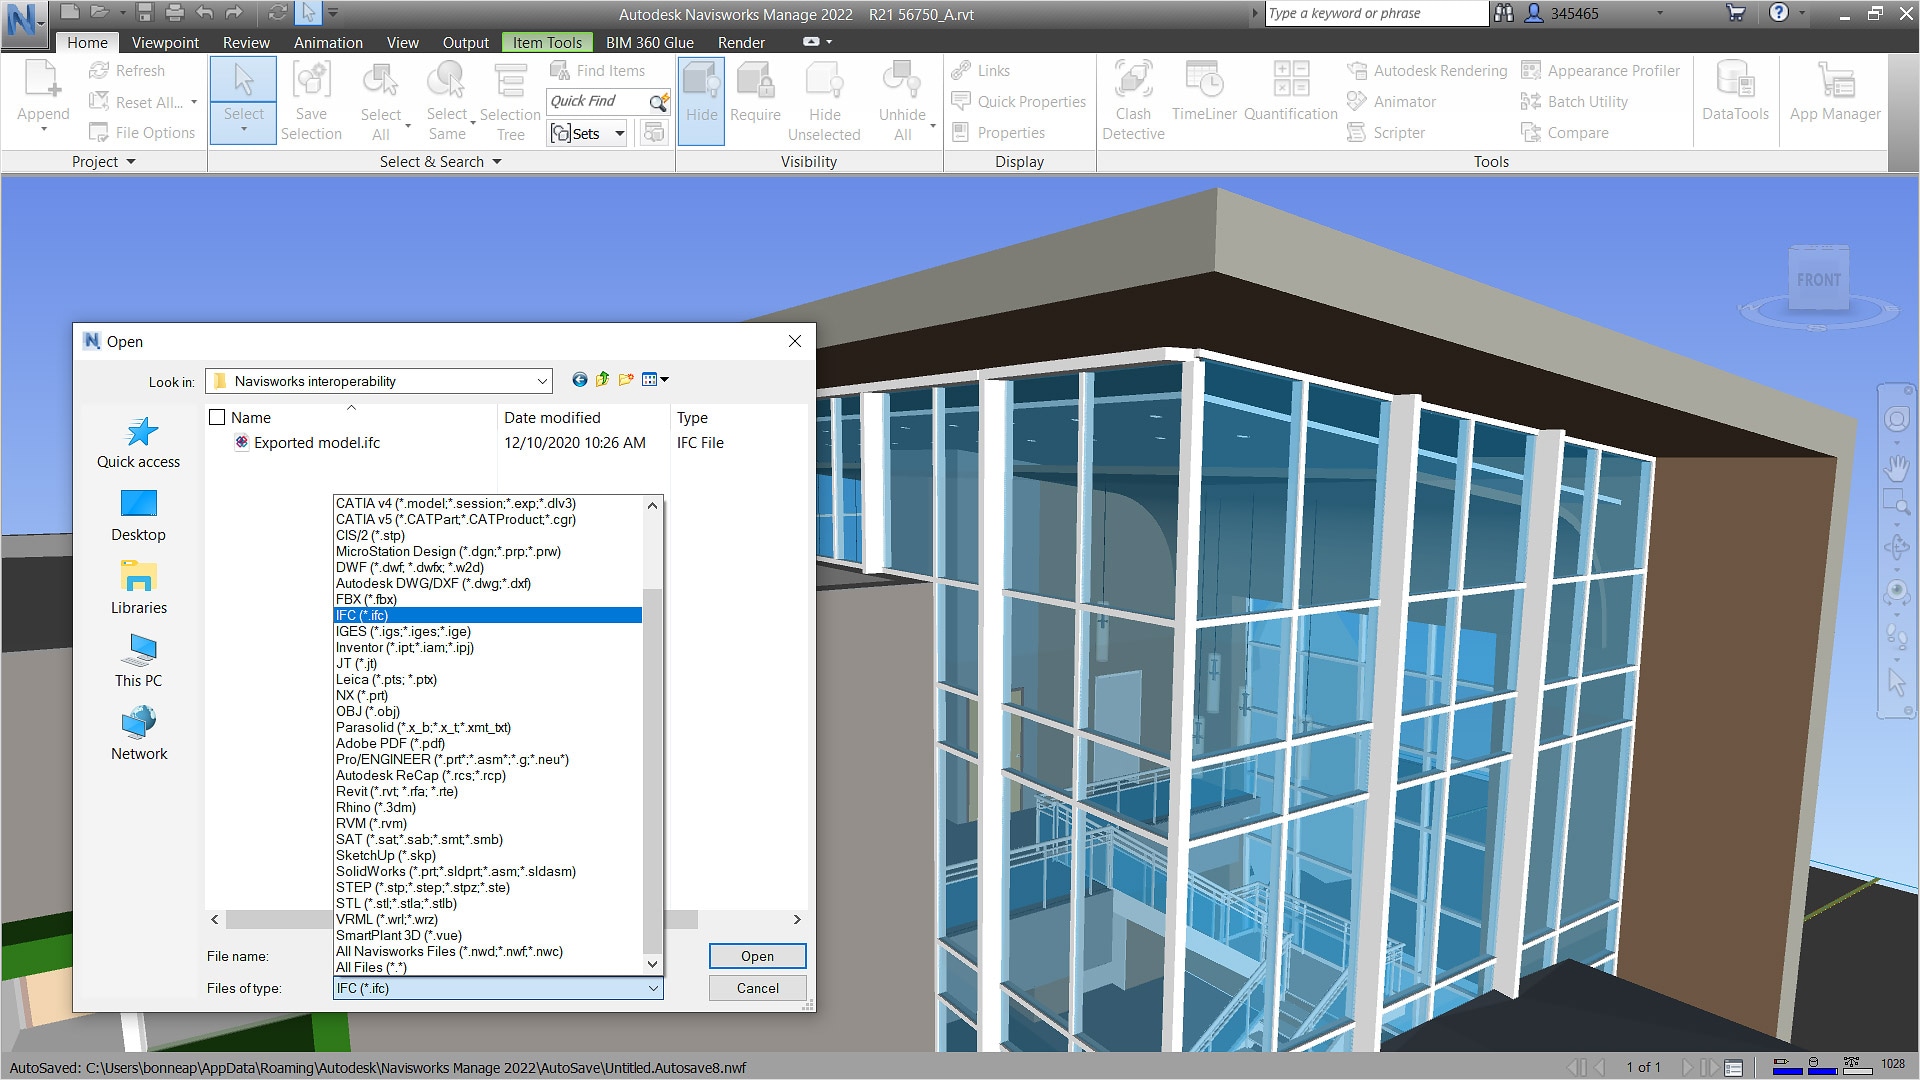Image resolution: width=1920 pixels, height=1080 pixels.
Task: Go up one folder level
Action: (x=602, y=380)
